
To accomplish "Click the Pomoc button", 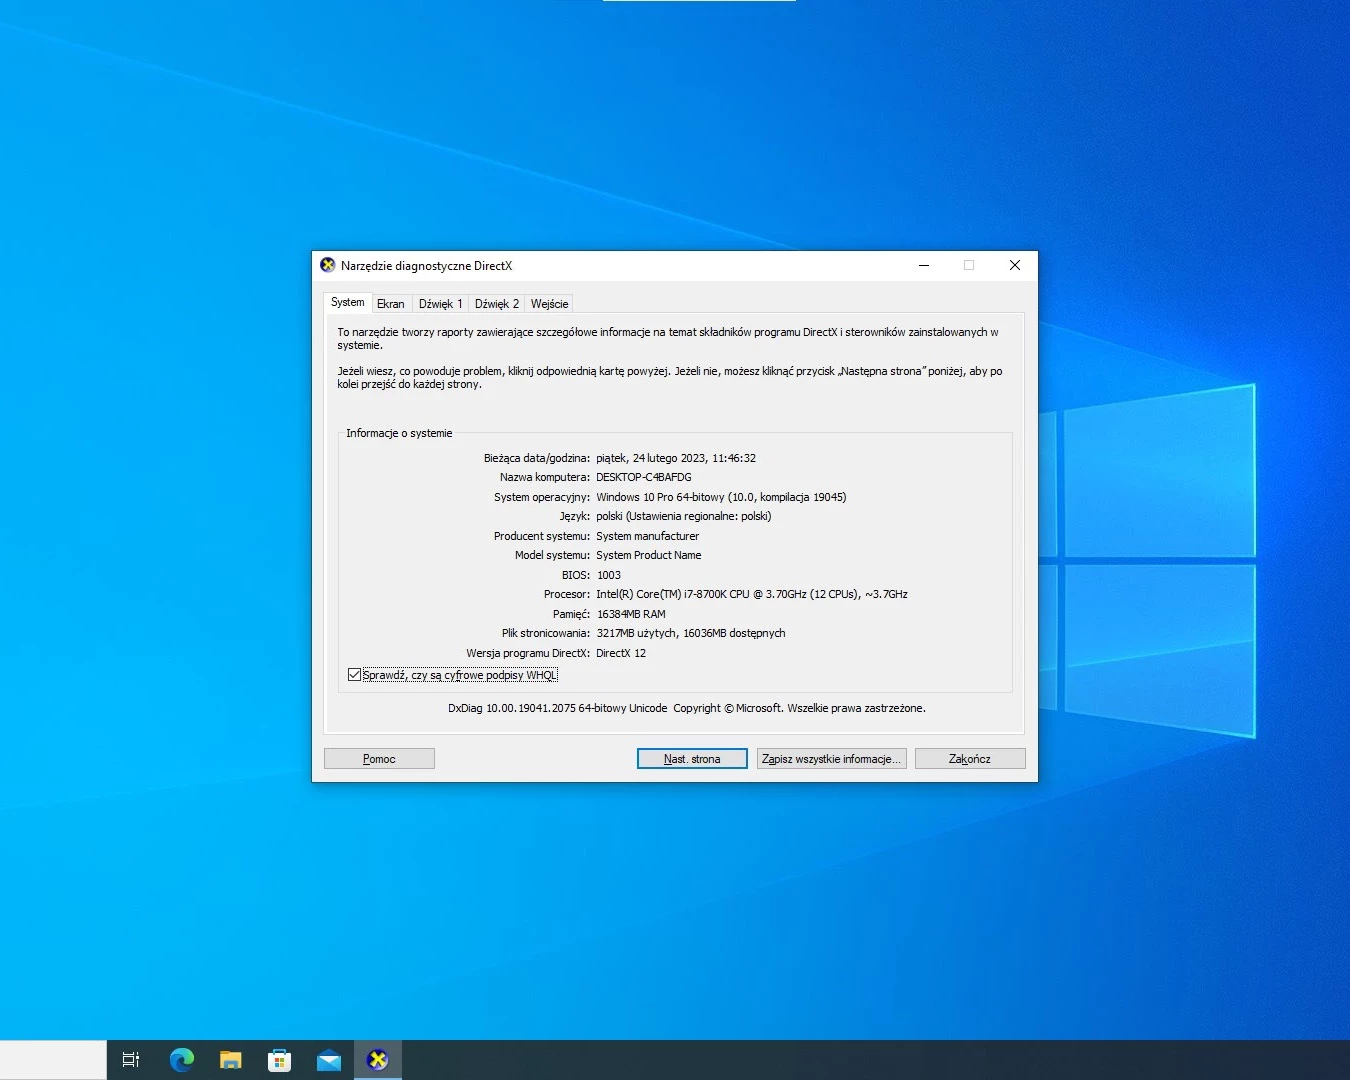I will point(379,759).
